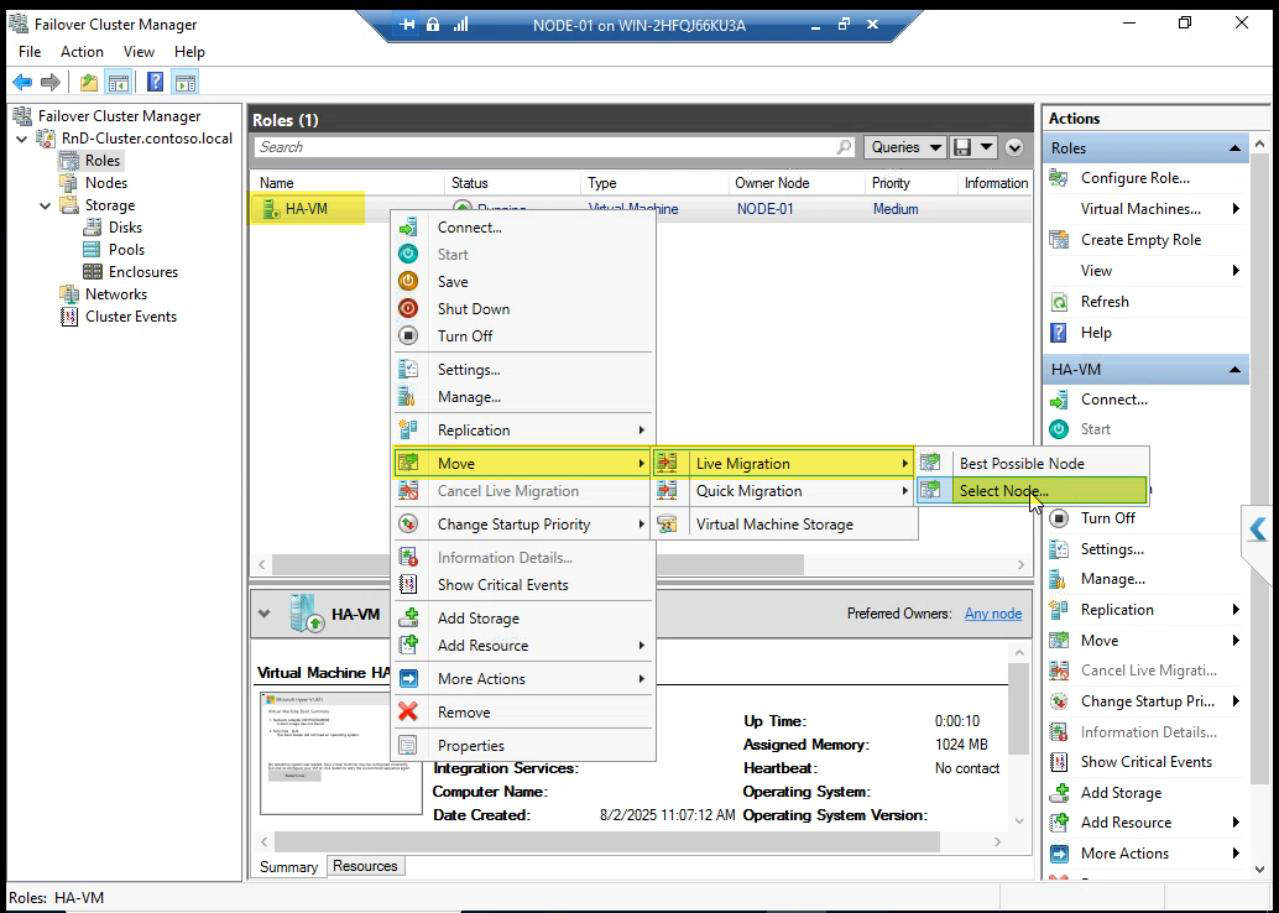Open the File menu in menu bar
The width and height of the screenshot is (1279, 913).
coord(30,51)
